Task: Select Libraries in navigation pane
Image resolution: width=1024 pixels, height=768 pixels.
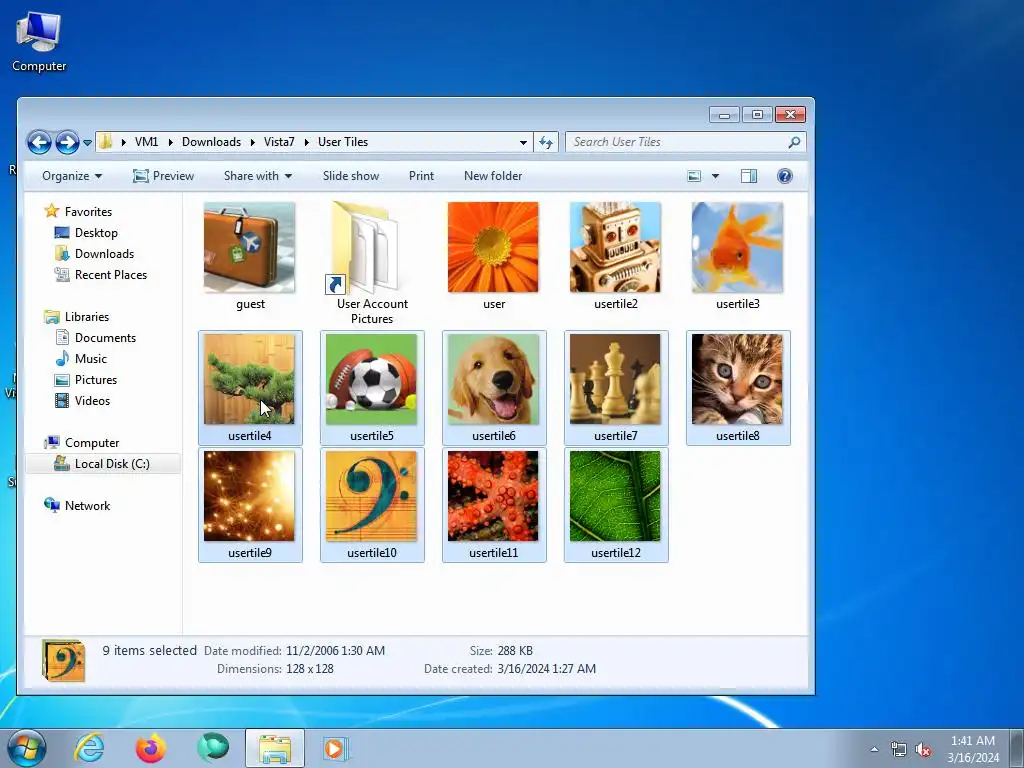Action: pos(87,317)
